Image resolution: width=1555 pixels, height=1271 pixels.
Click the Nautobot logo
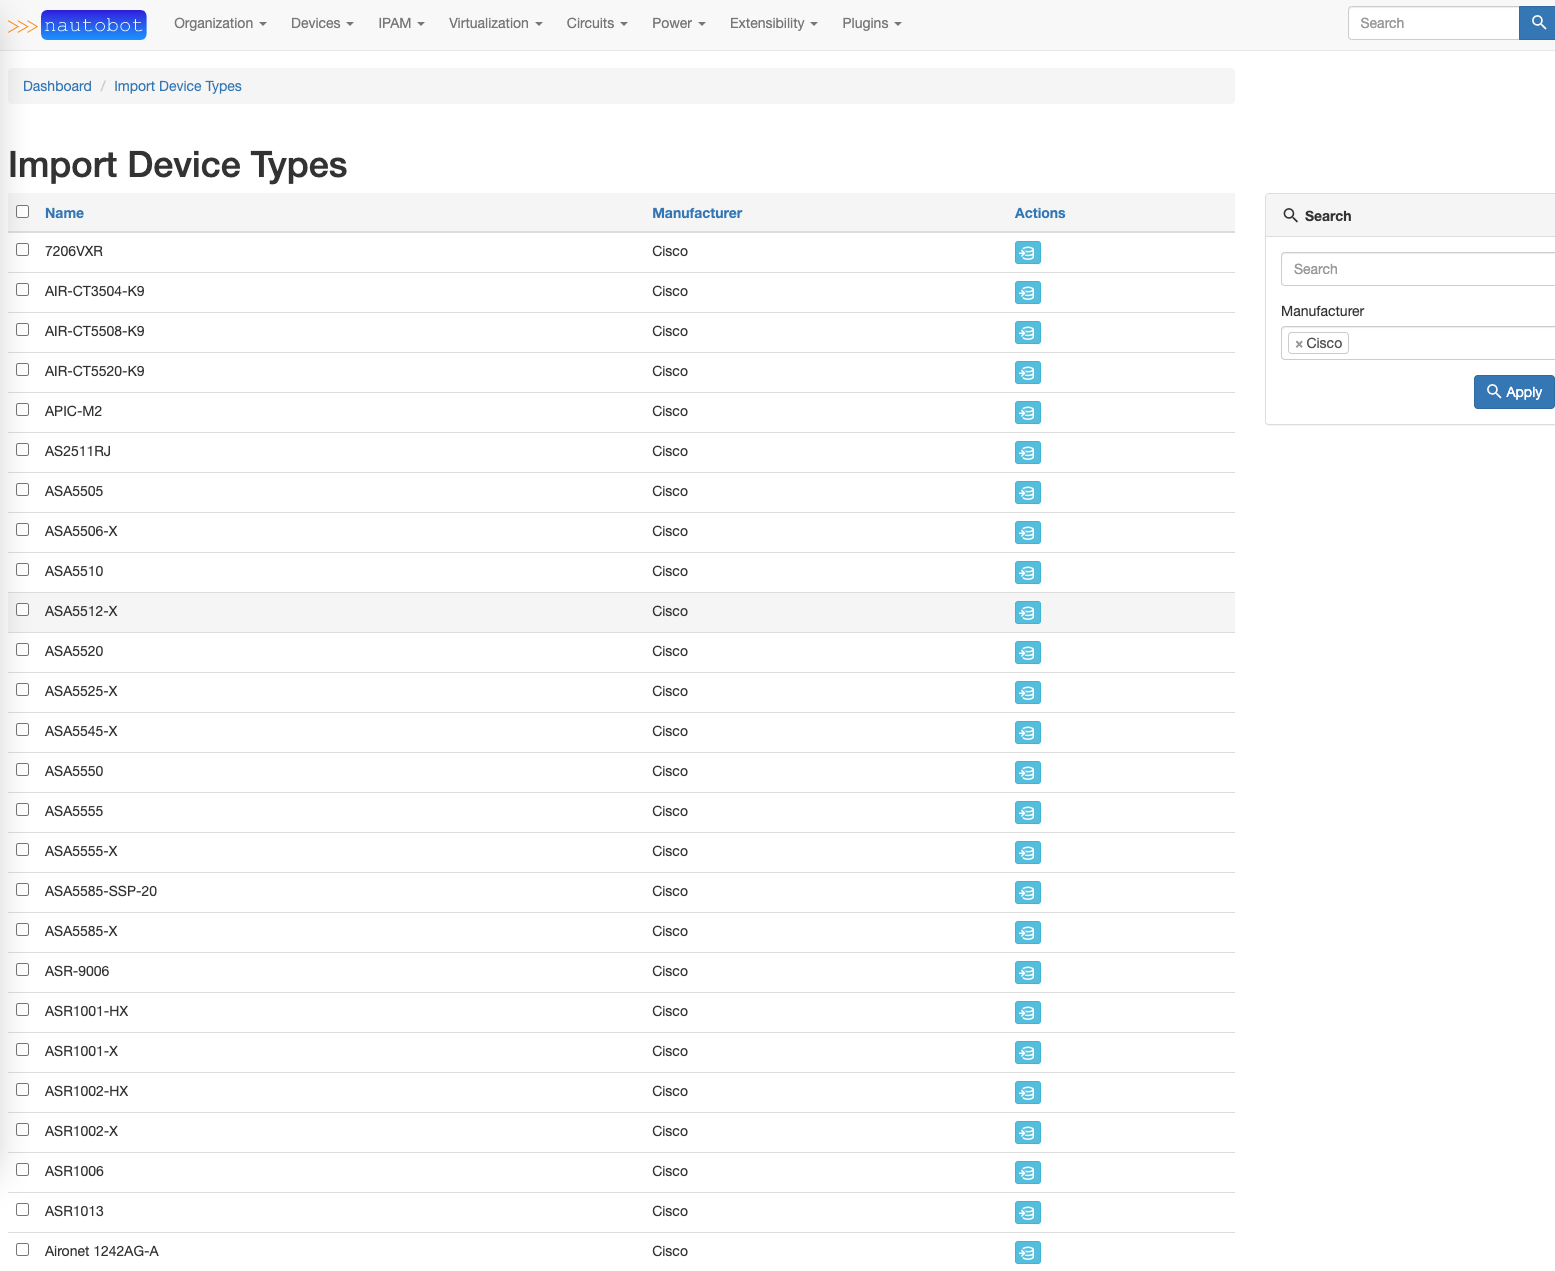(93, 24)
